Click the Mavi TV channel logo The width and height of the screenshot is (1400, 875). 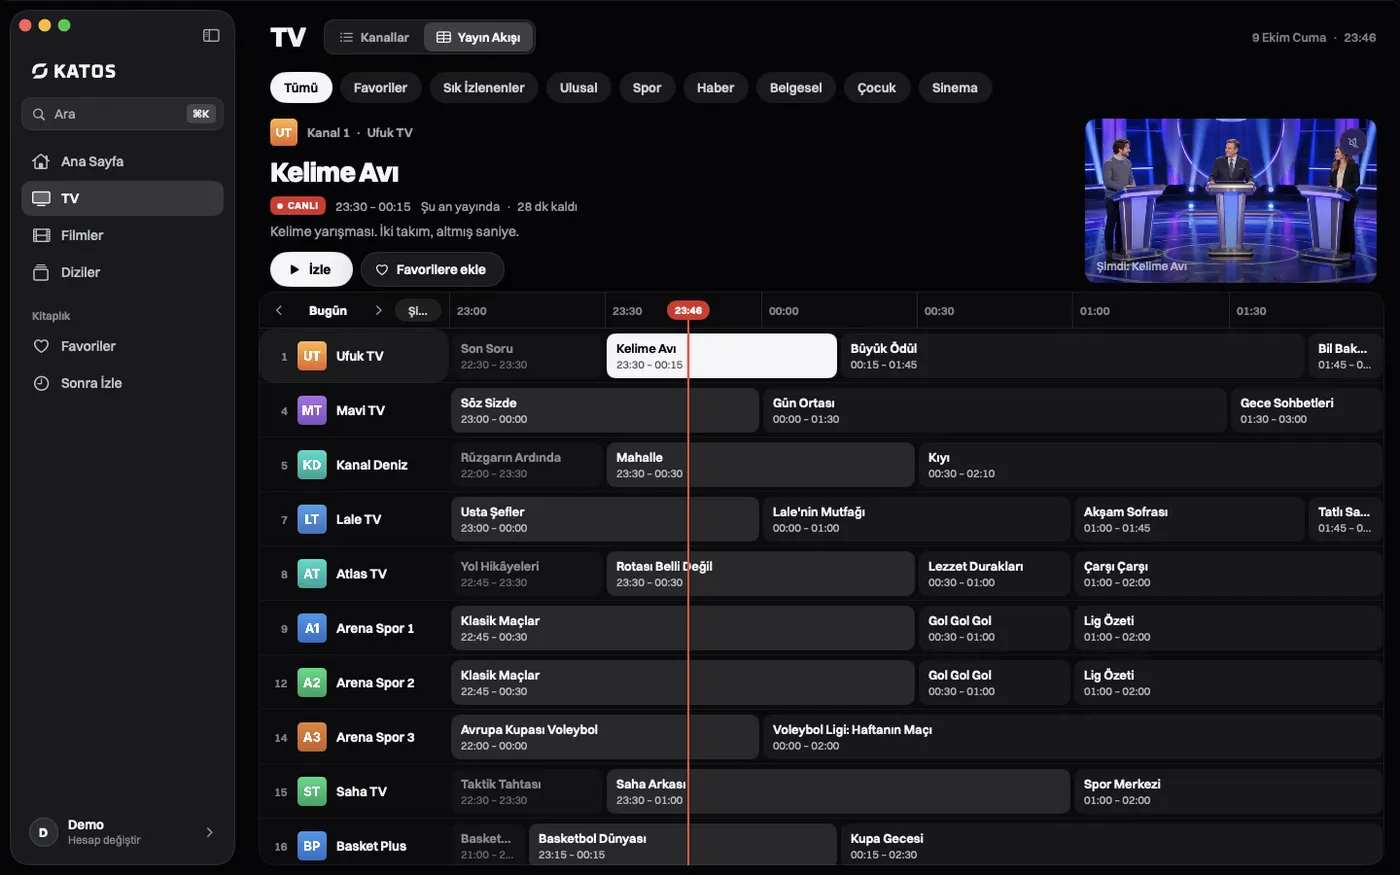312,410
